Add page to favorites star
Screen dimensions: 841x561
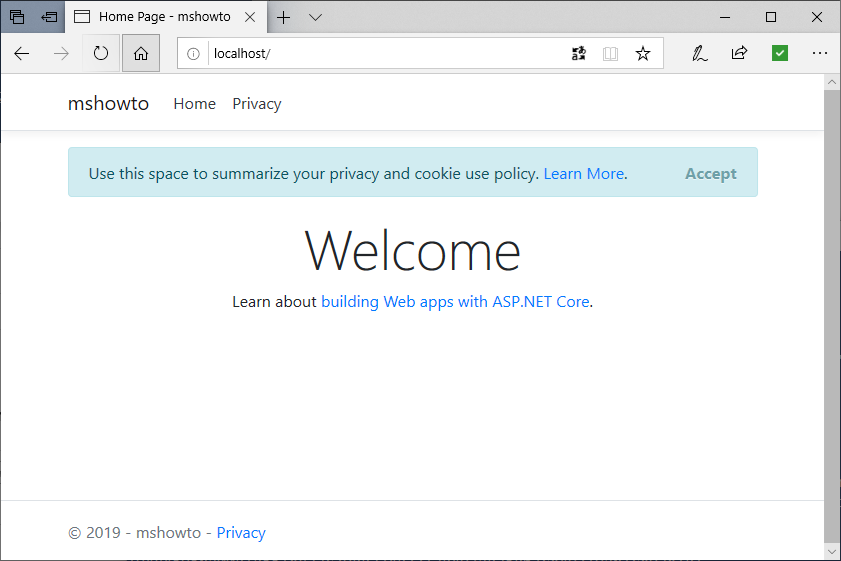pos(643,53)
